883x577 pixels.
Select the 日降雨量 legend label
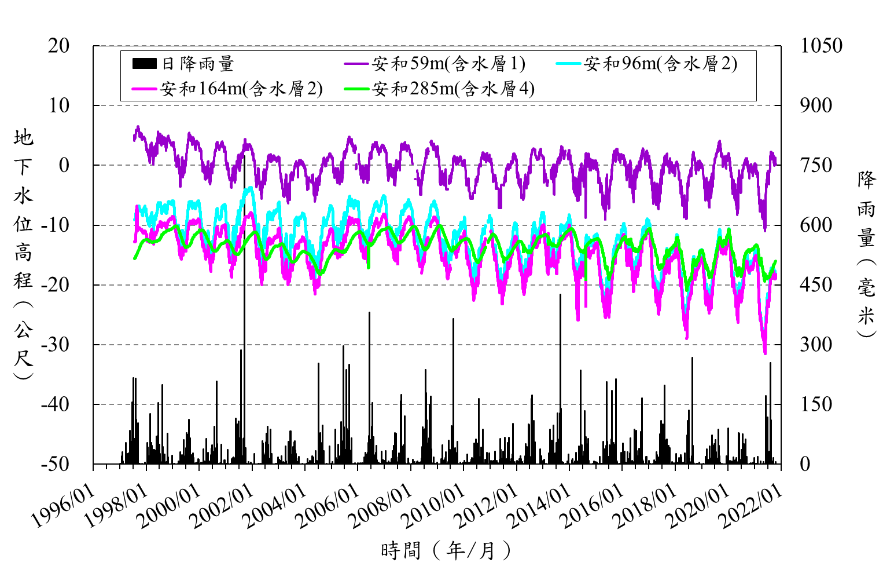point(197,64)
